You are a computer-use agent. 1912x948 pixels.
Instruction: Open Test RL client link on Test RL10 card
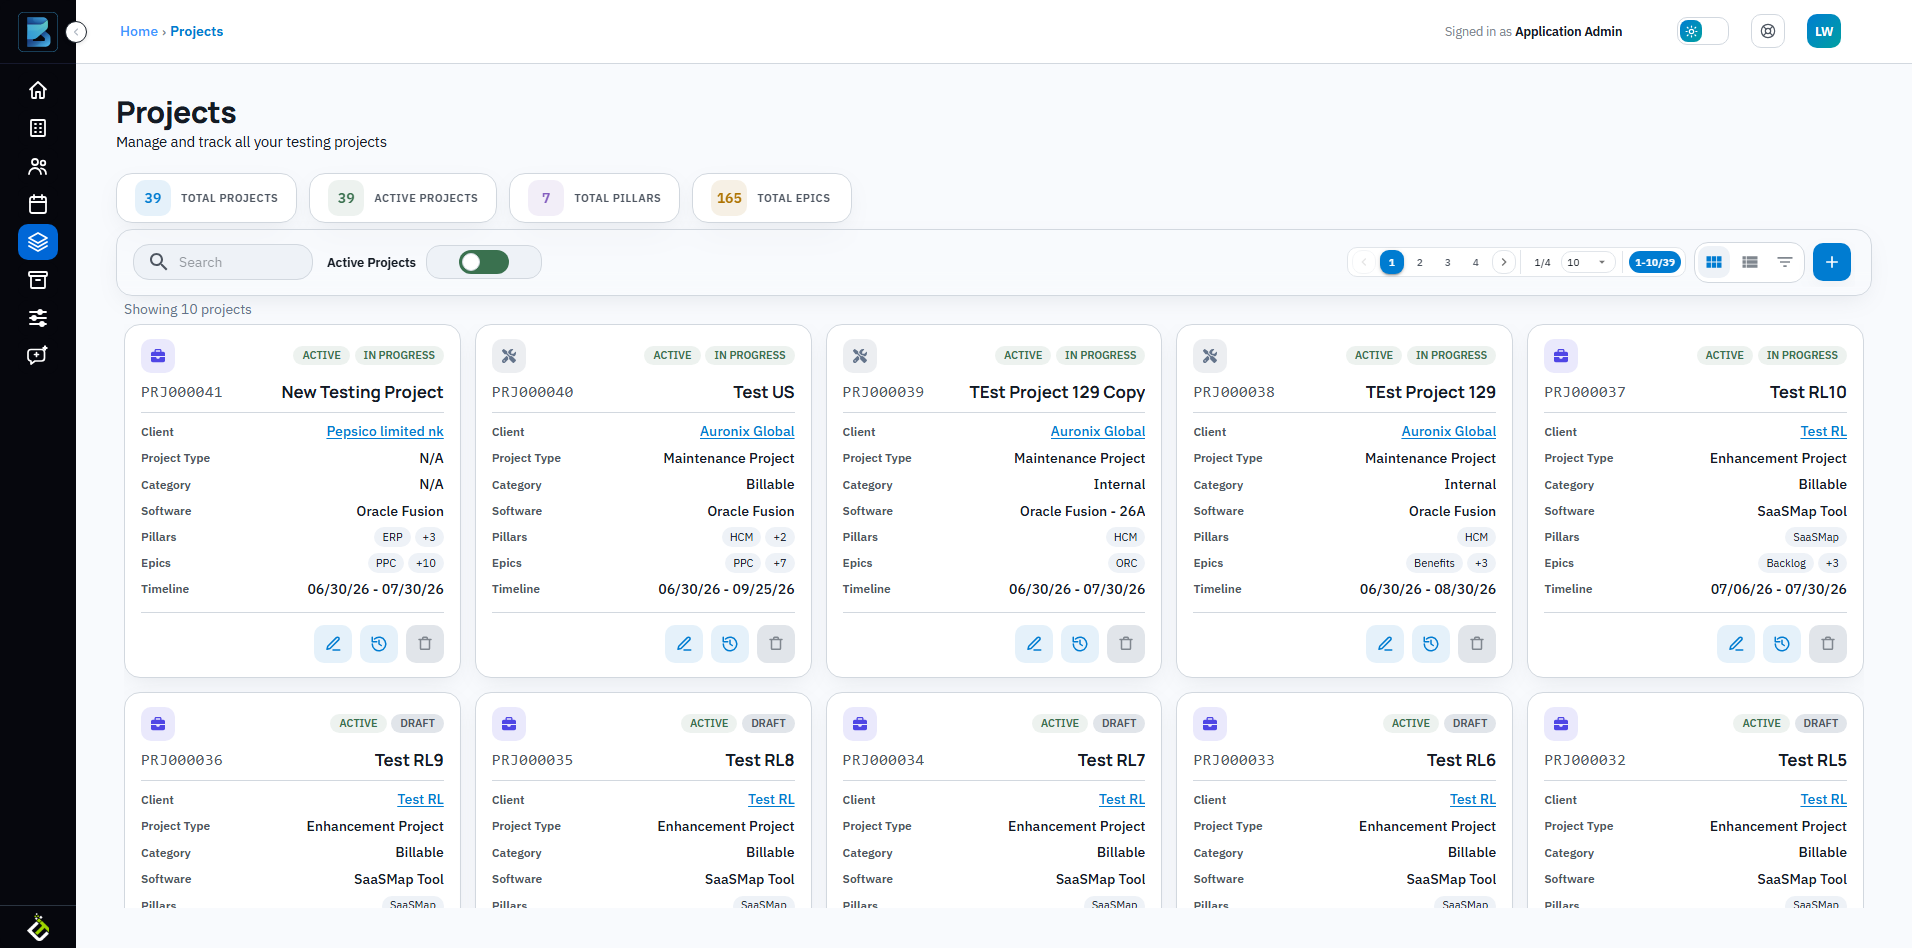(1824, 431)
